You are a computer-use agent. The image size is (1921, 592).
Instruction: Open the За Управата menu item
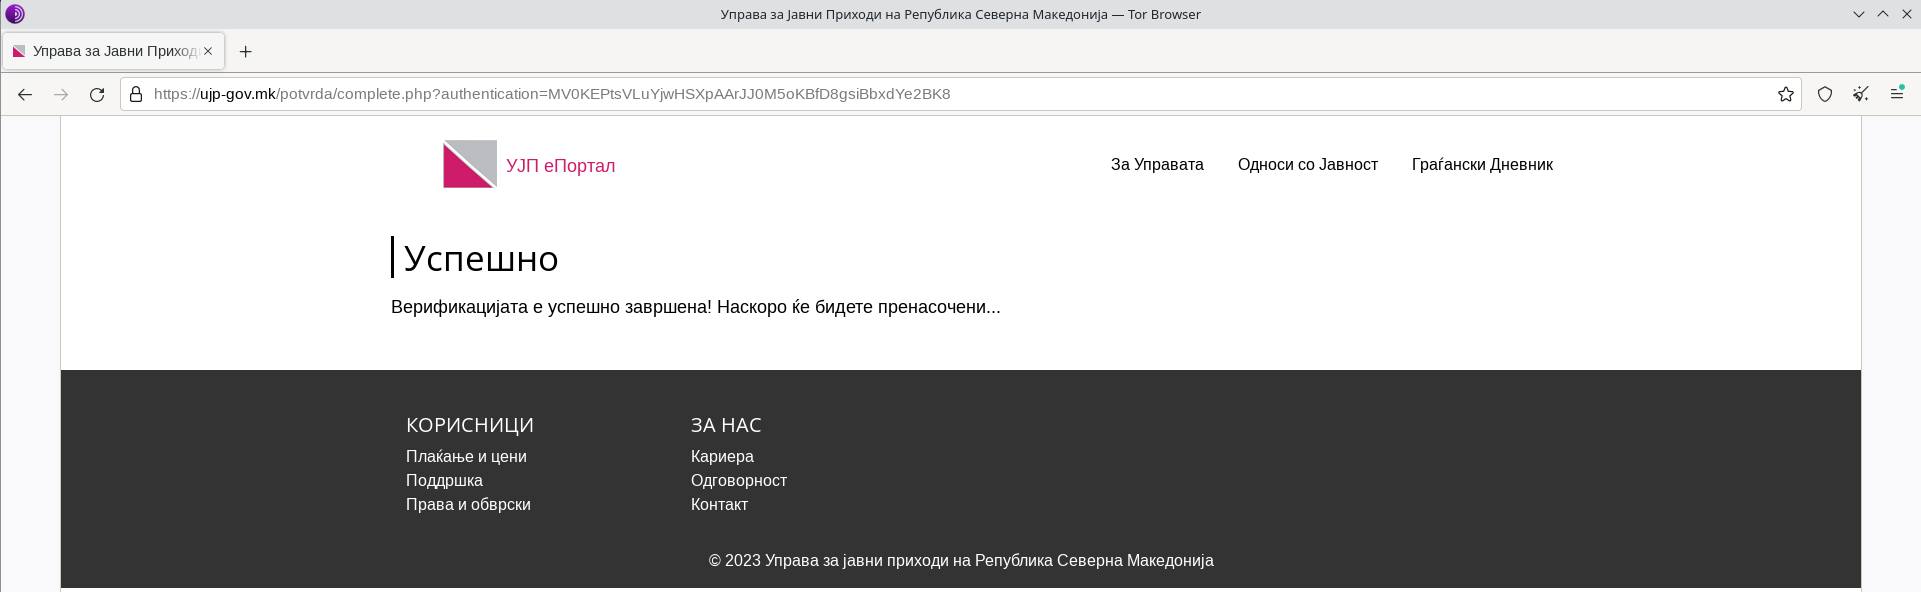[x=1157, y=164]
